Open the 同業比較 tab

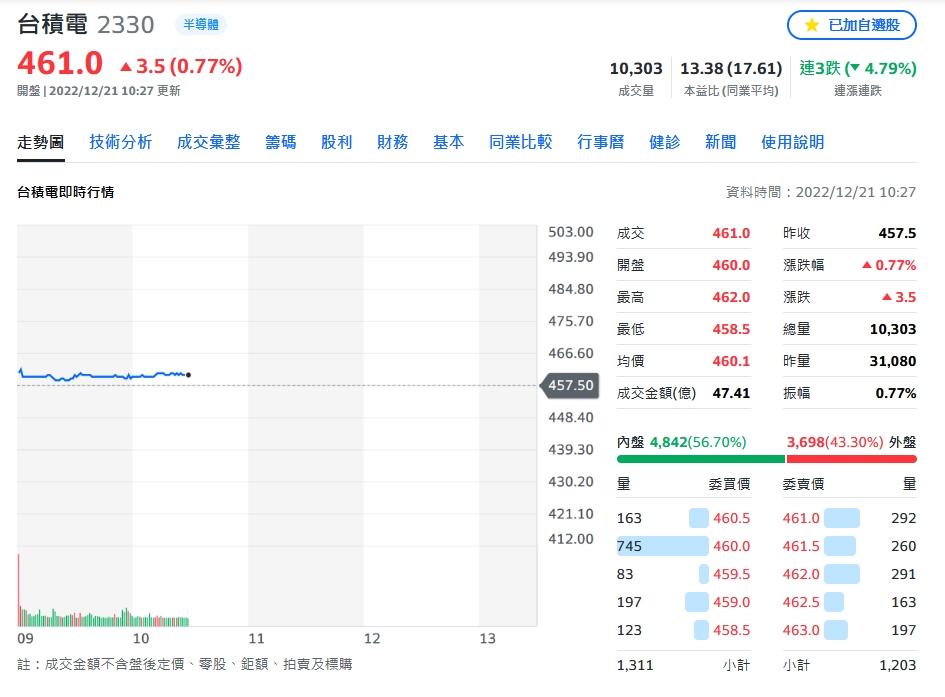[521, 142]
